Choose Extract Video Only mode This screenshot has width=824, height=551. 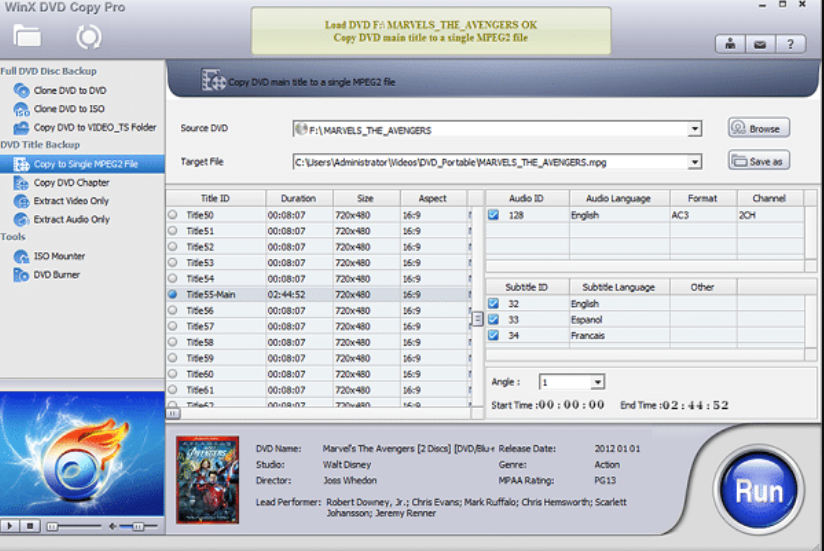click(71, 201)
